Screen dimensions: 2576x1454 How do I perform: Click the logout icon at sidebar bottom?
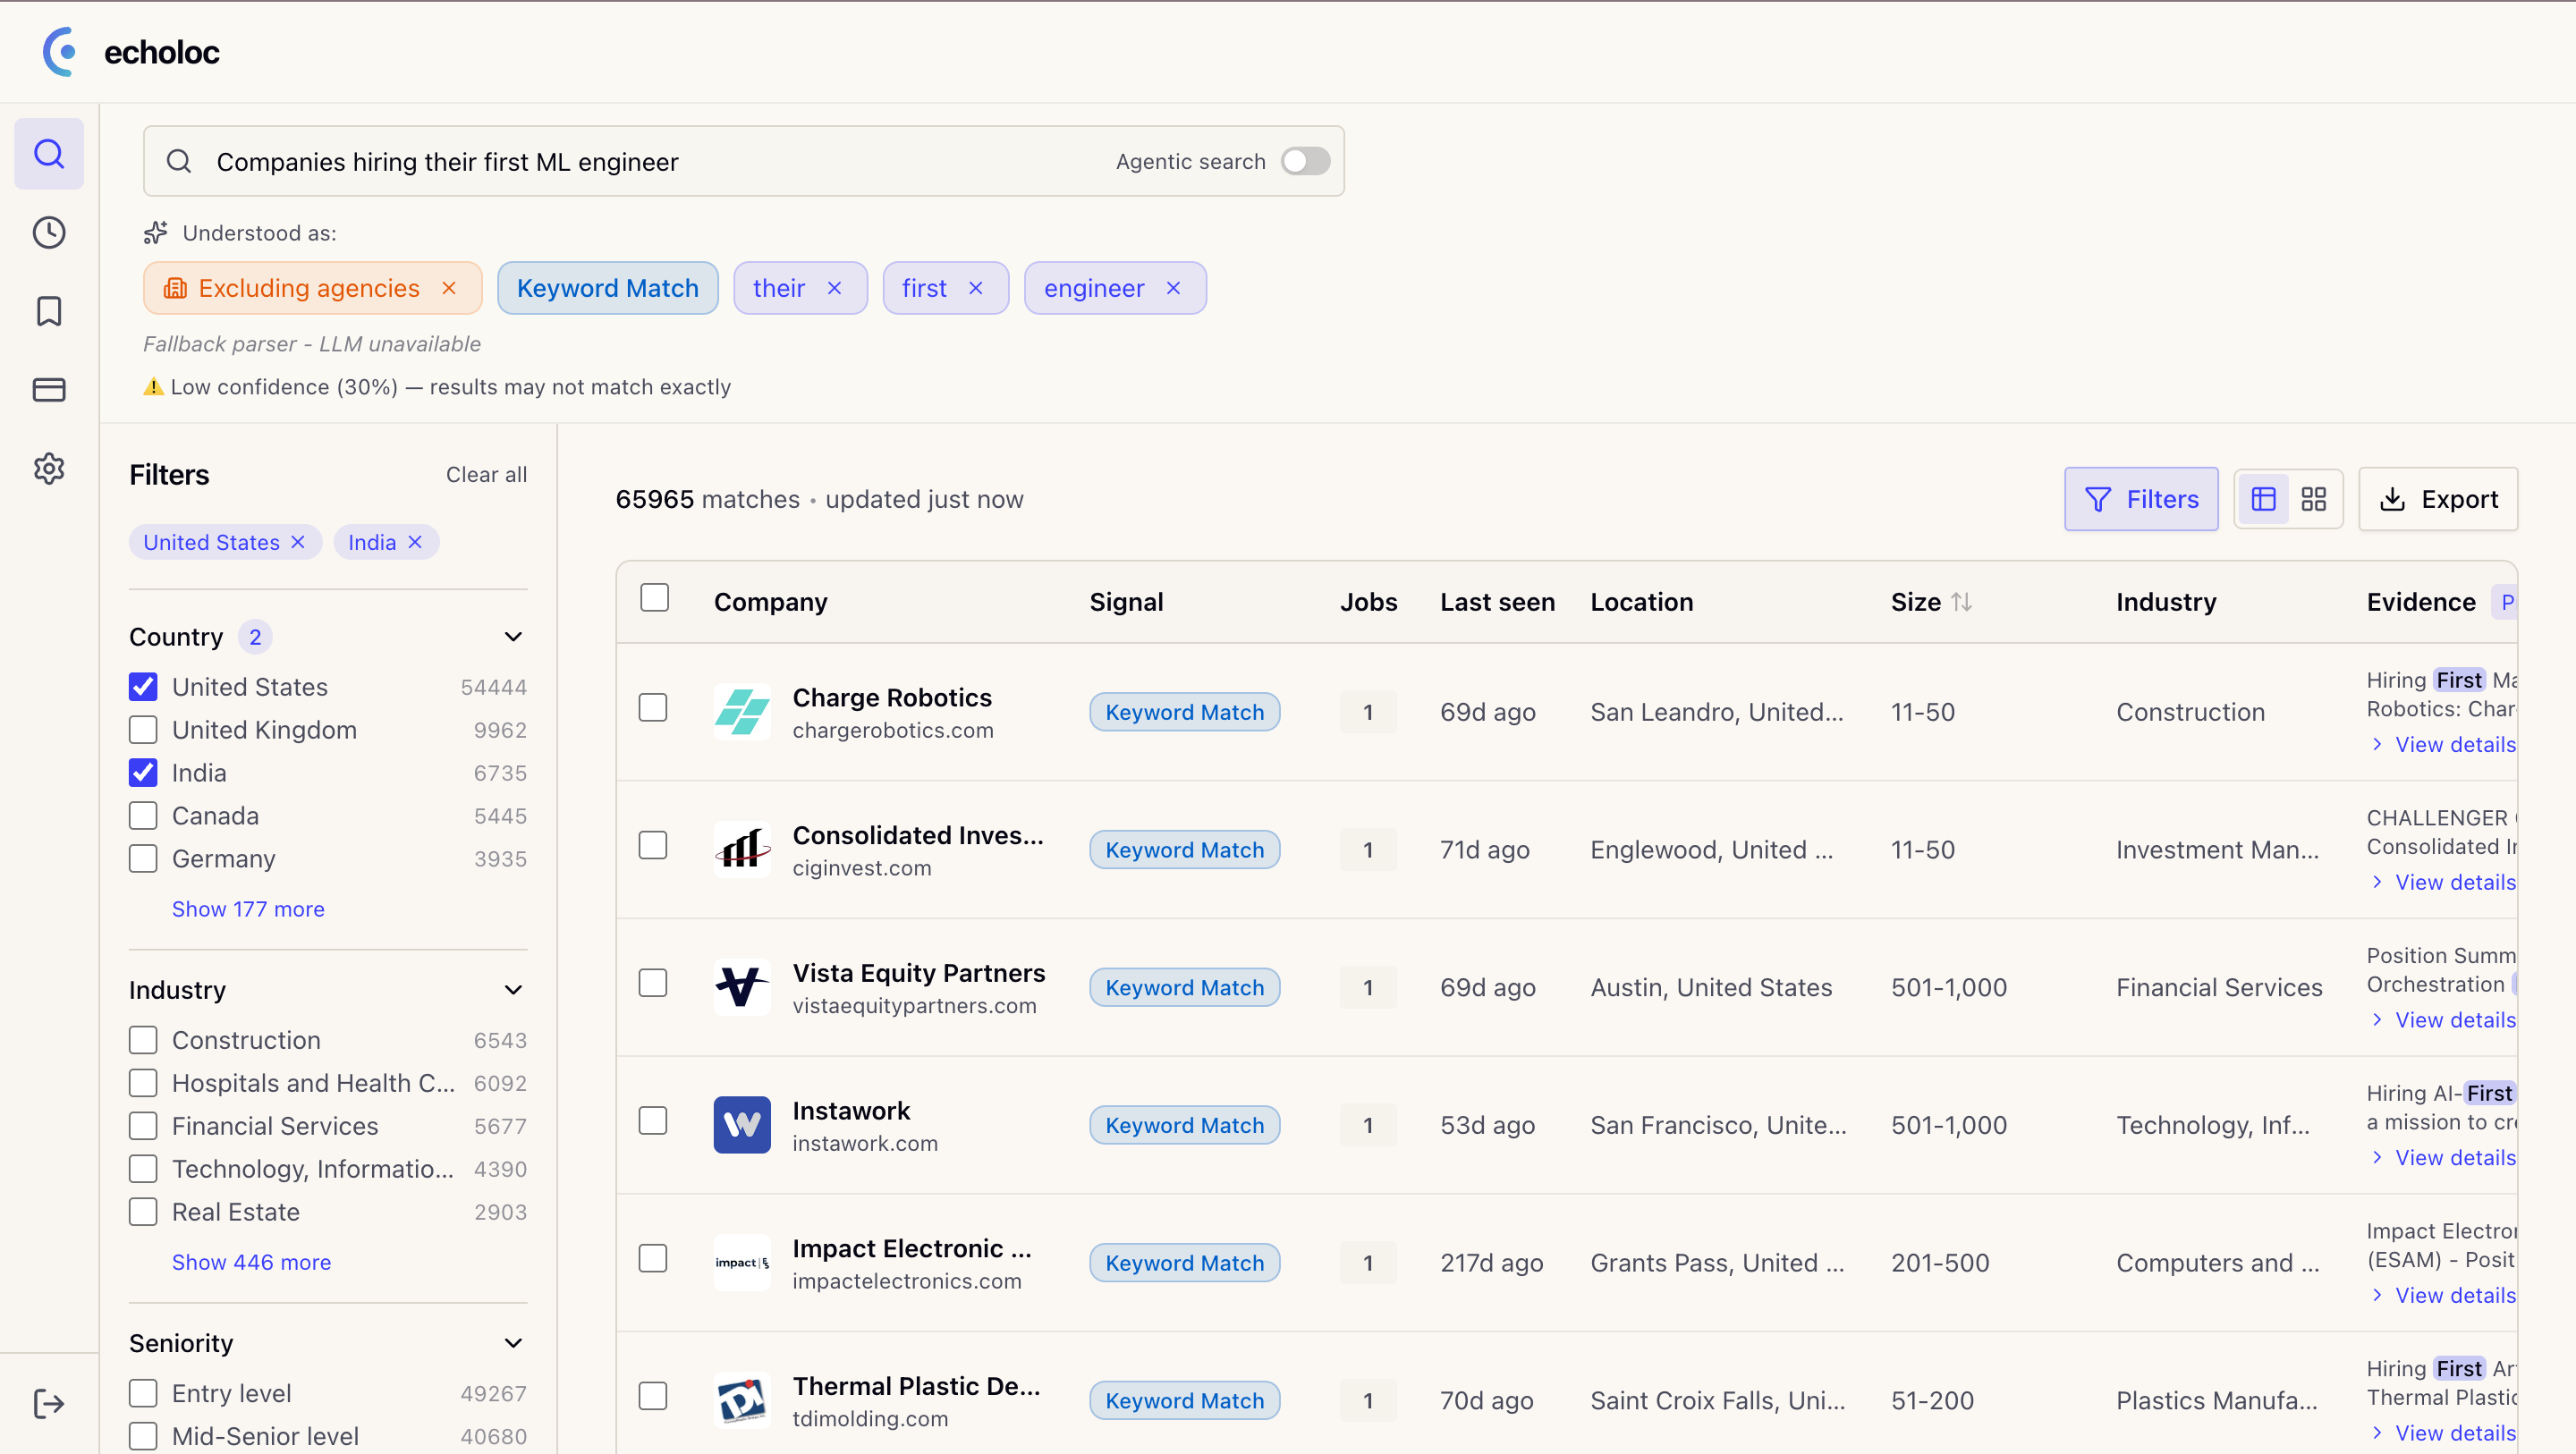pos(49,1403)
